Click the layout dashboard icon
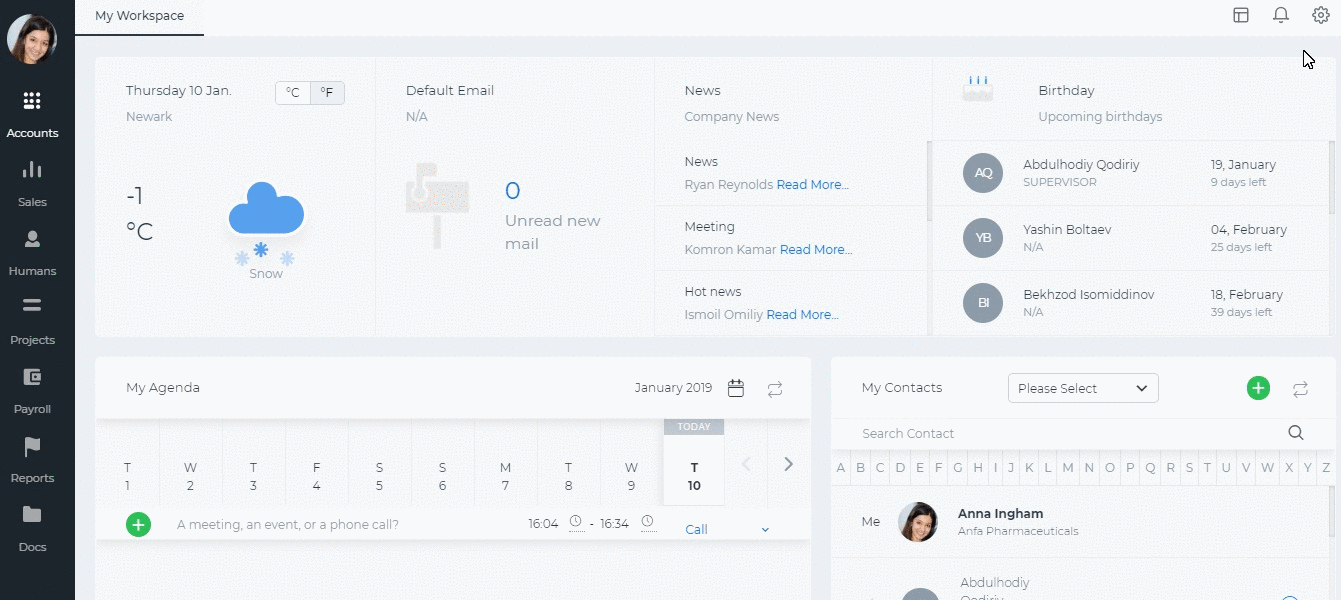Screen dimensions: 1341x600 [1241, 15]
